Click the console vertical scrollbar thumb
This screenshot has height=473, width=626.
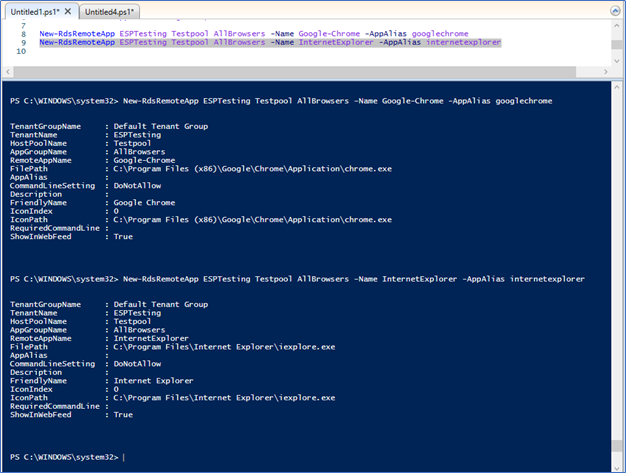click(x=616, y=445)
